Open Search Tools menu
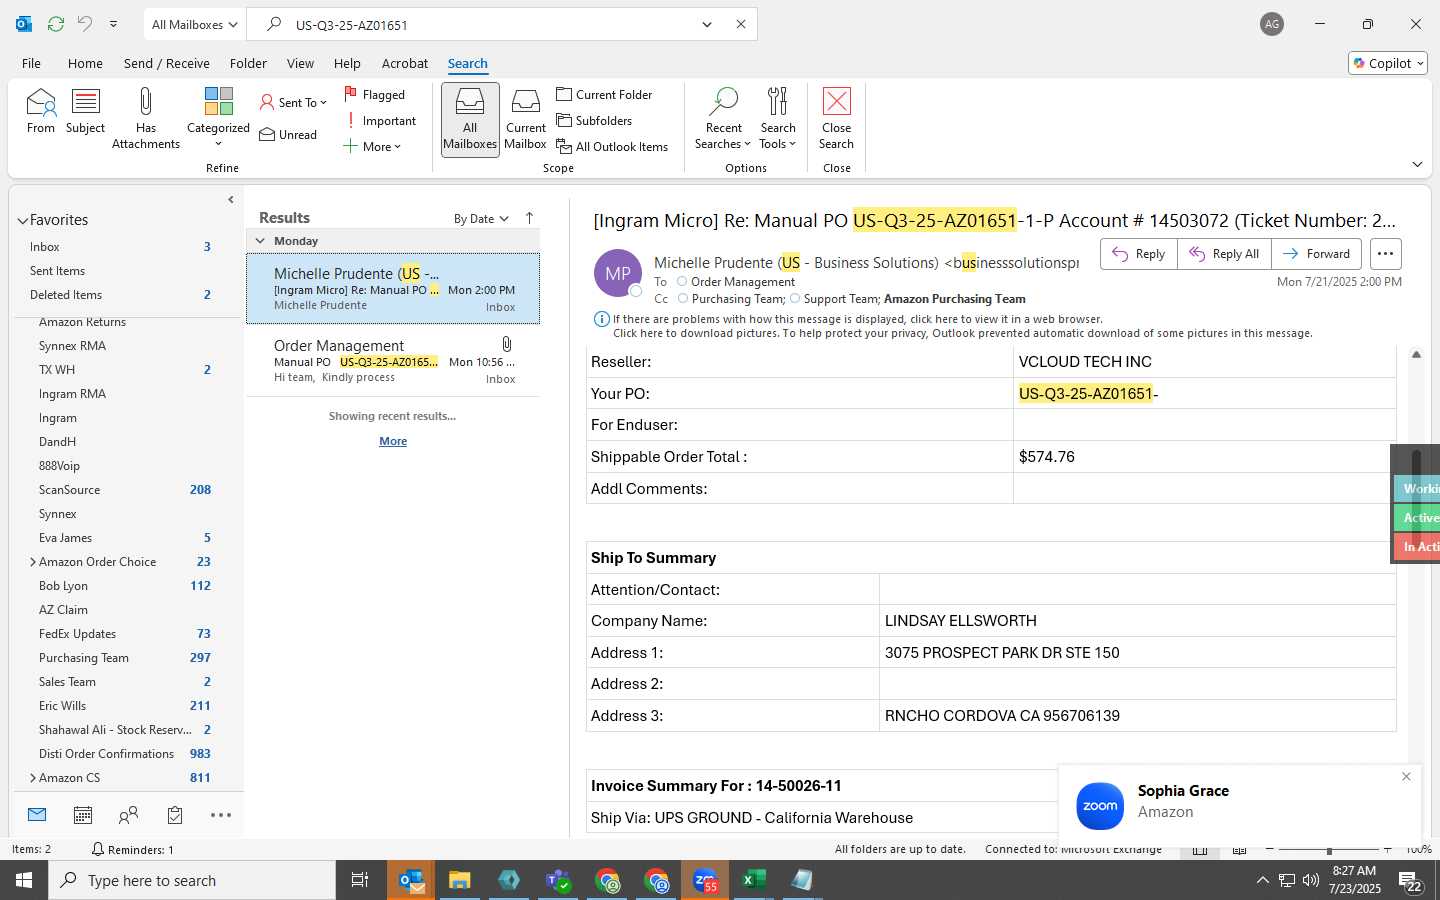The width and height of the screenshot is (1440, 900). [778, 118]
